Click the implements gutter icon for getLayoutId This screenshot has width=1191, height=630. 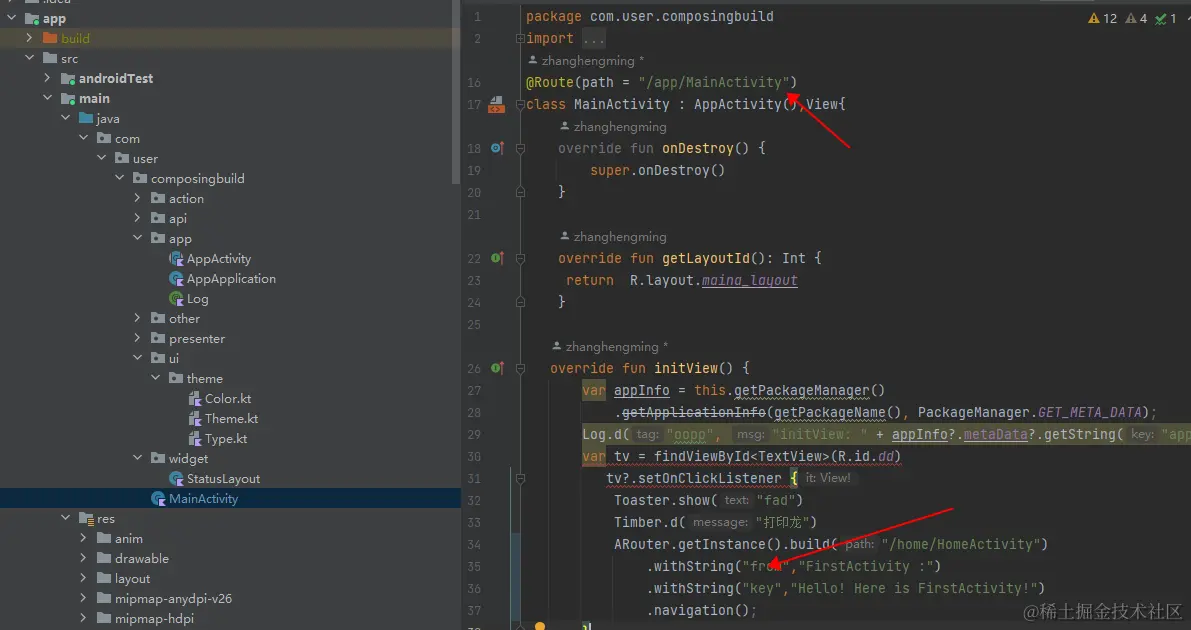point(497,258)
